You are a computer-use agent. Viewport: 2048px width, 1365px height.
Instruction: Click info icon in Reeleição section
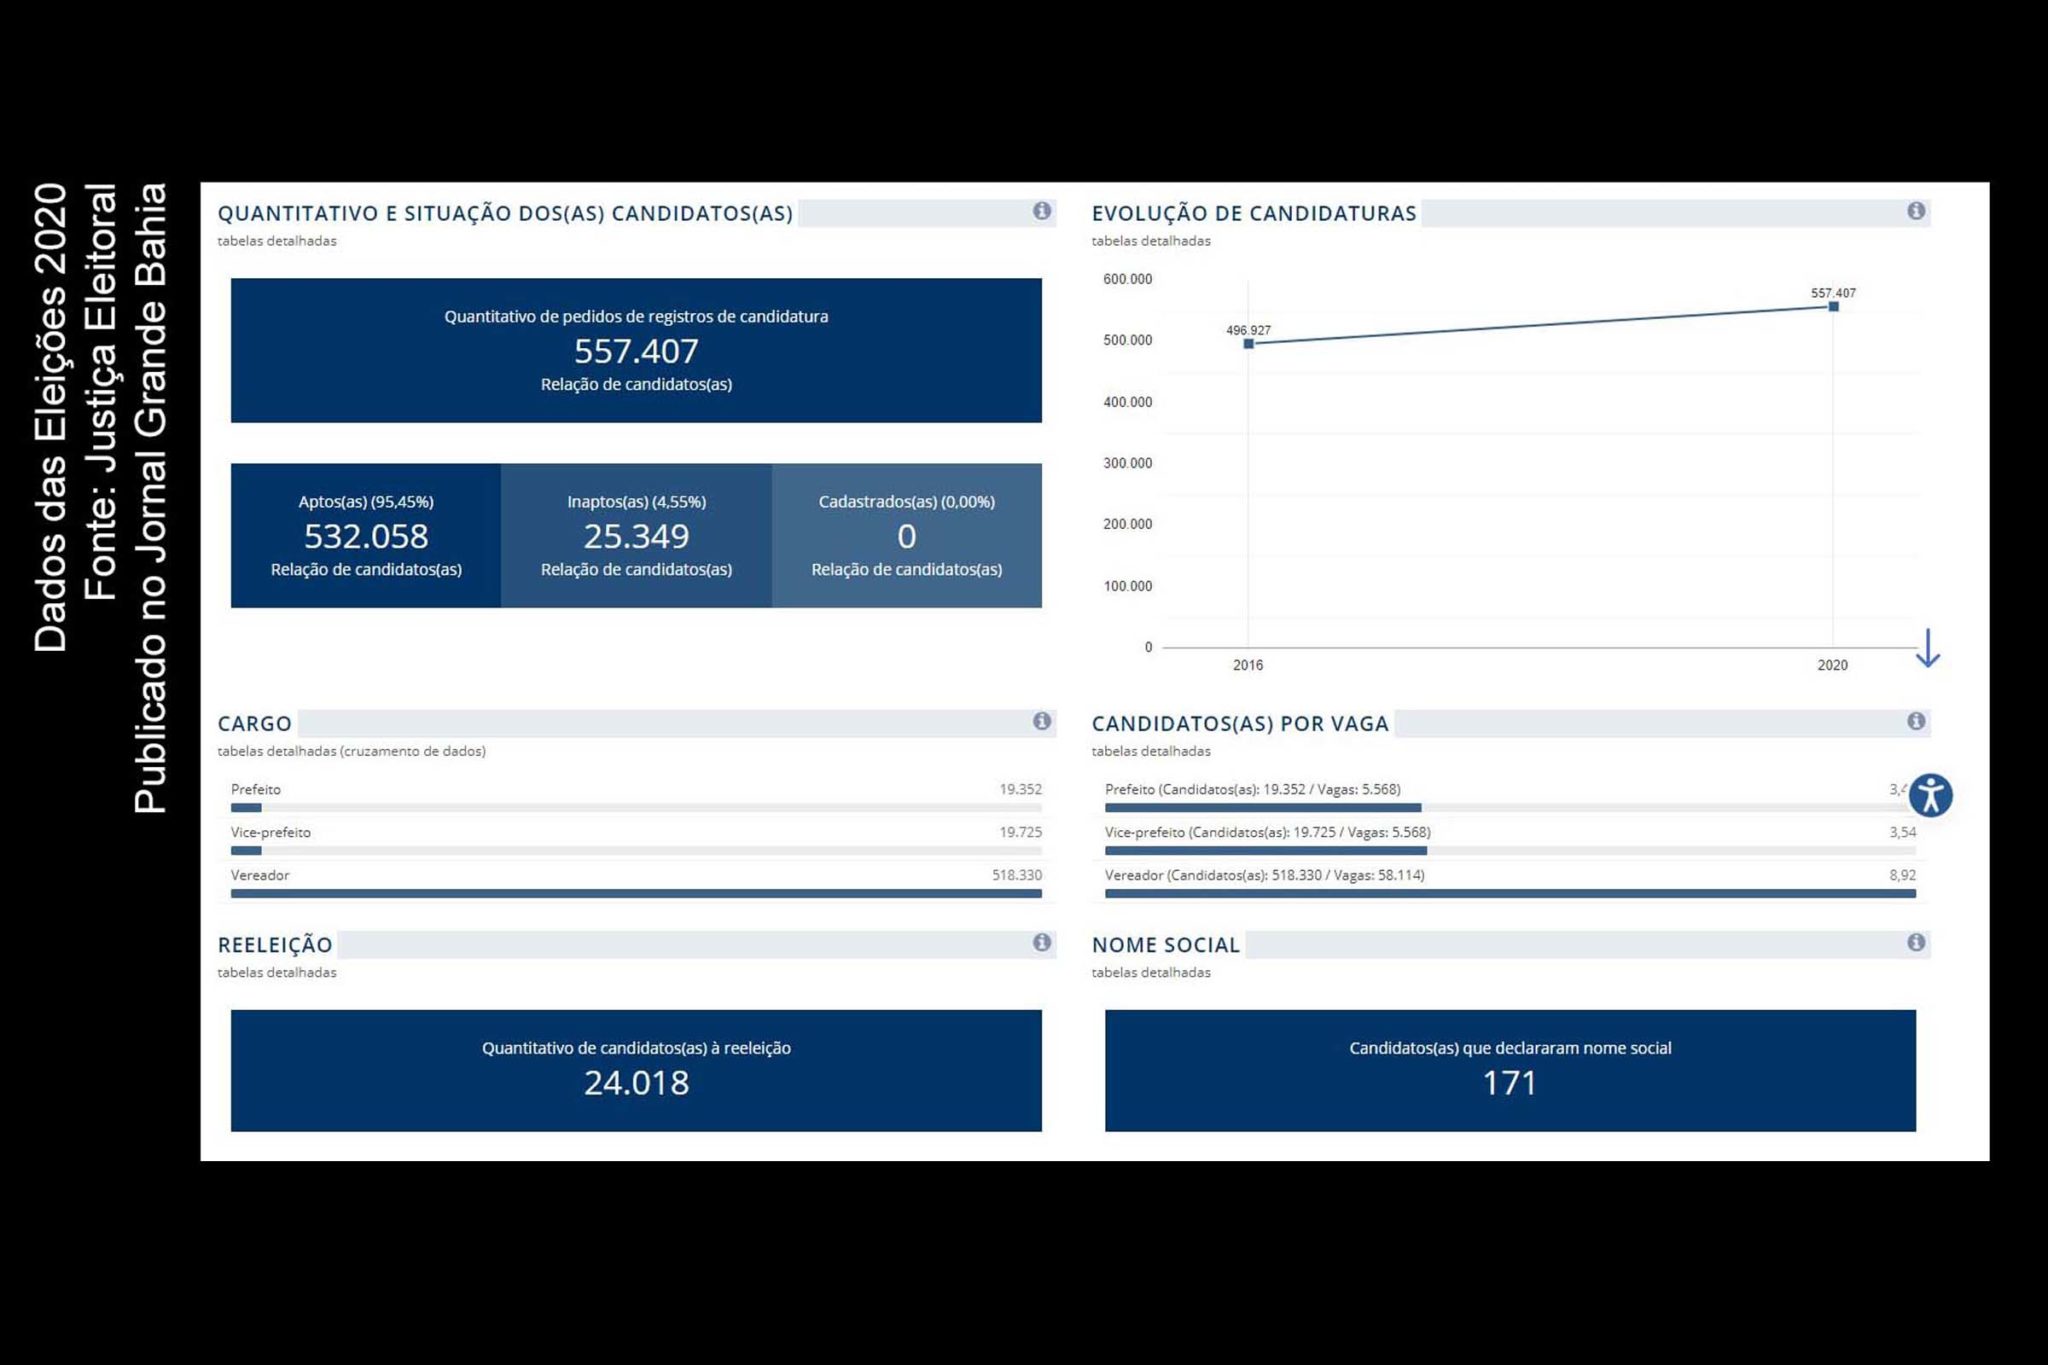point(1041,942)
